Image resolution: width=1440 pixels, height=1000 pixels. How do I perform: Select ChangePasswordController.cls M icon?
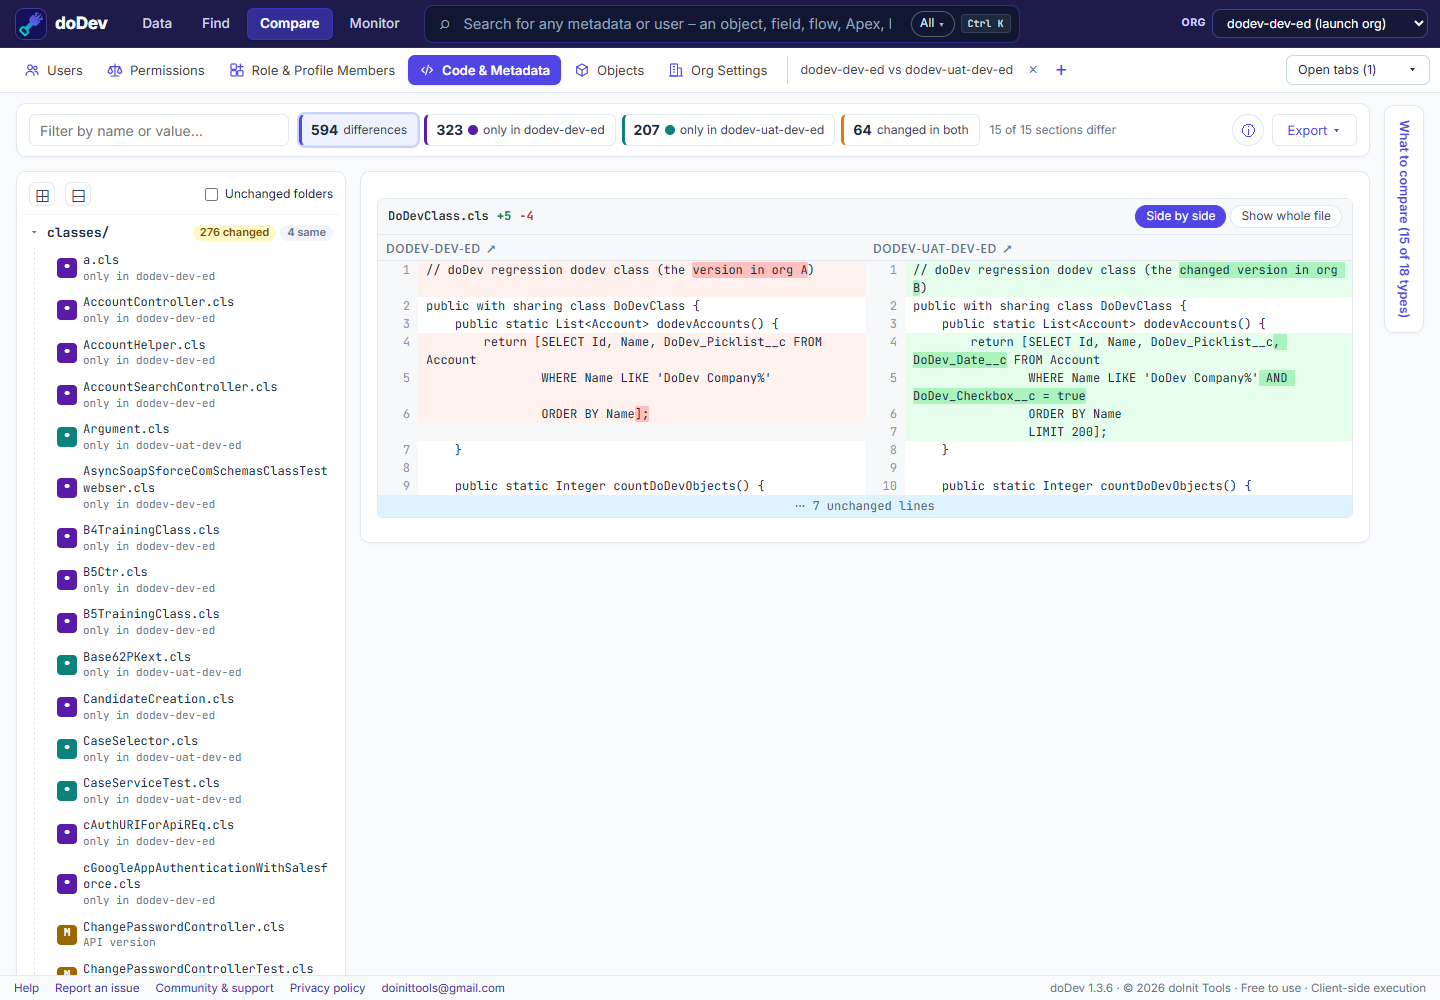pyautogui.click(x=67, y=934)
